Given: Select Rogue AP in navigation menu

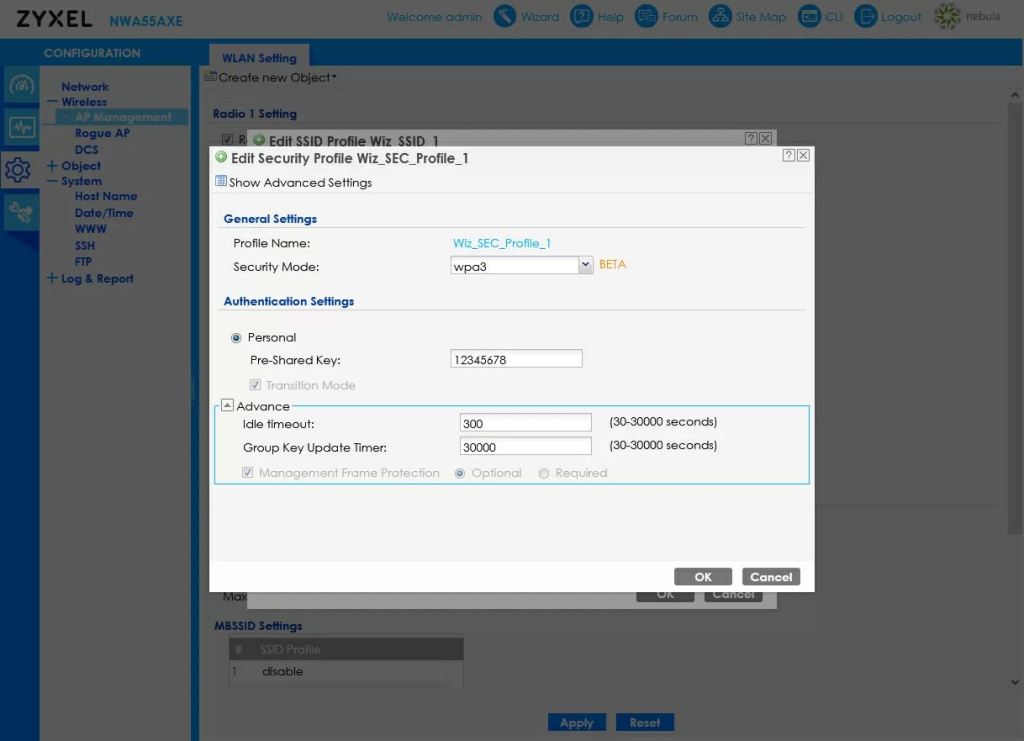Looking at the screenshot, I should (102, 133).
